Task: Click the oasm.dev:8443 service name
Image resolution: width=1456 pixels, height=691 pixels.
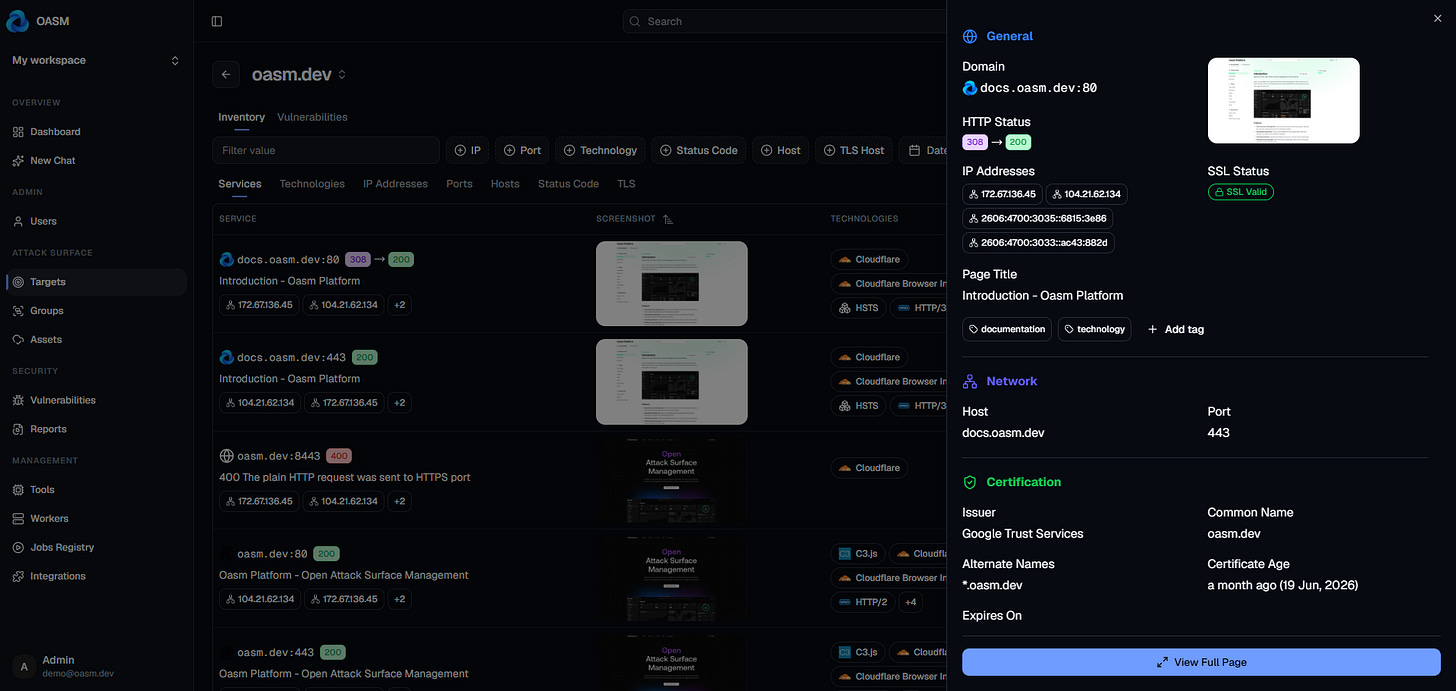Action: tap(279, 456)
